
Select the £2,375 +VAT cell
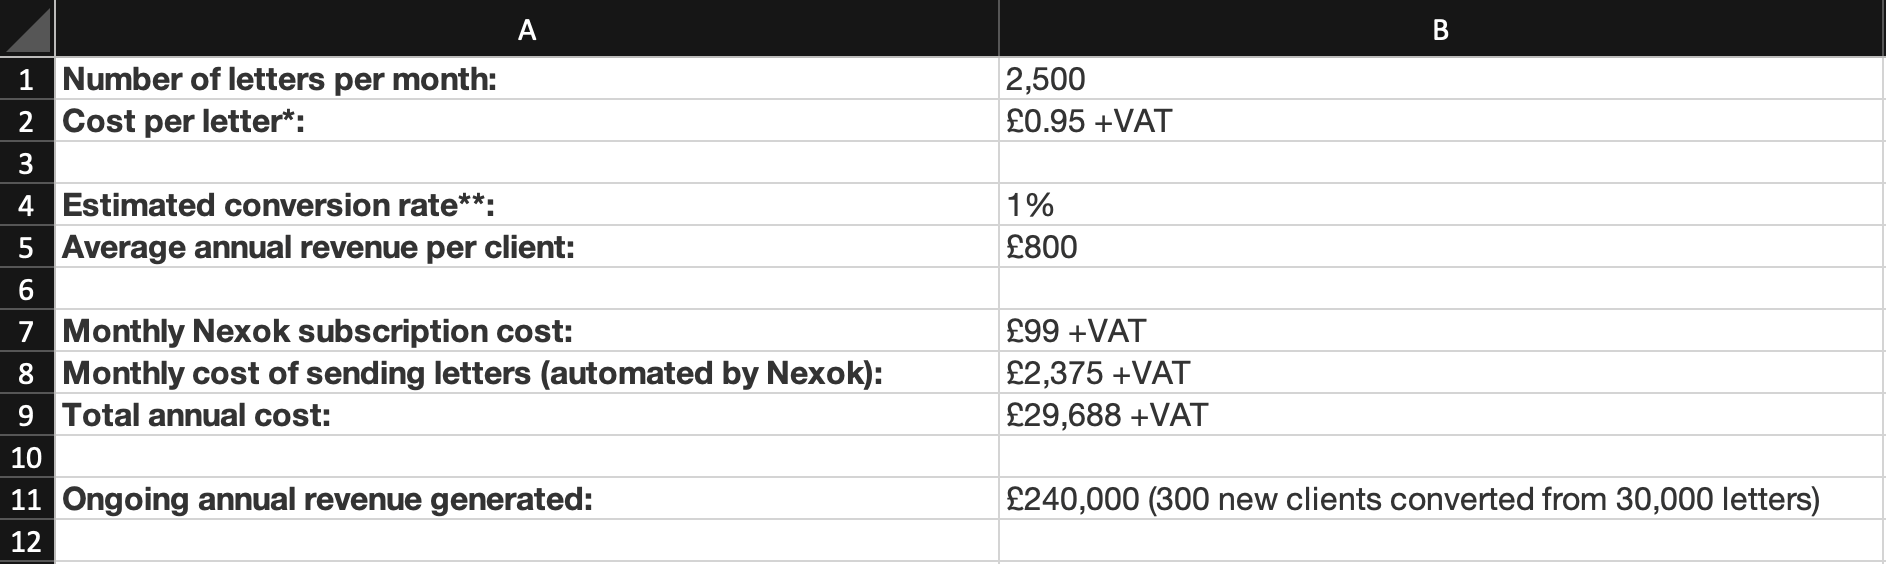1441,372
